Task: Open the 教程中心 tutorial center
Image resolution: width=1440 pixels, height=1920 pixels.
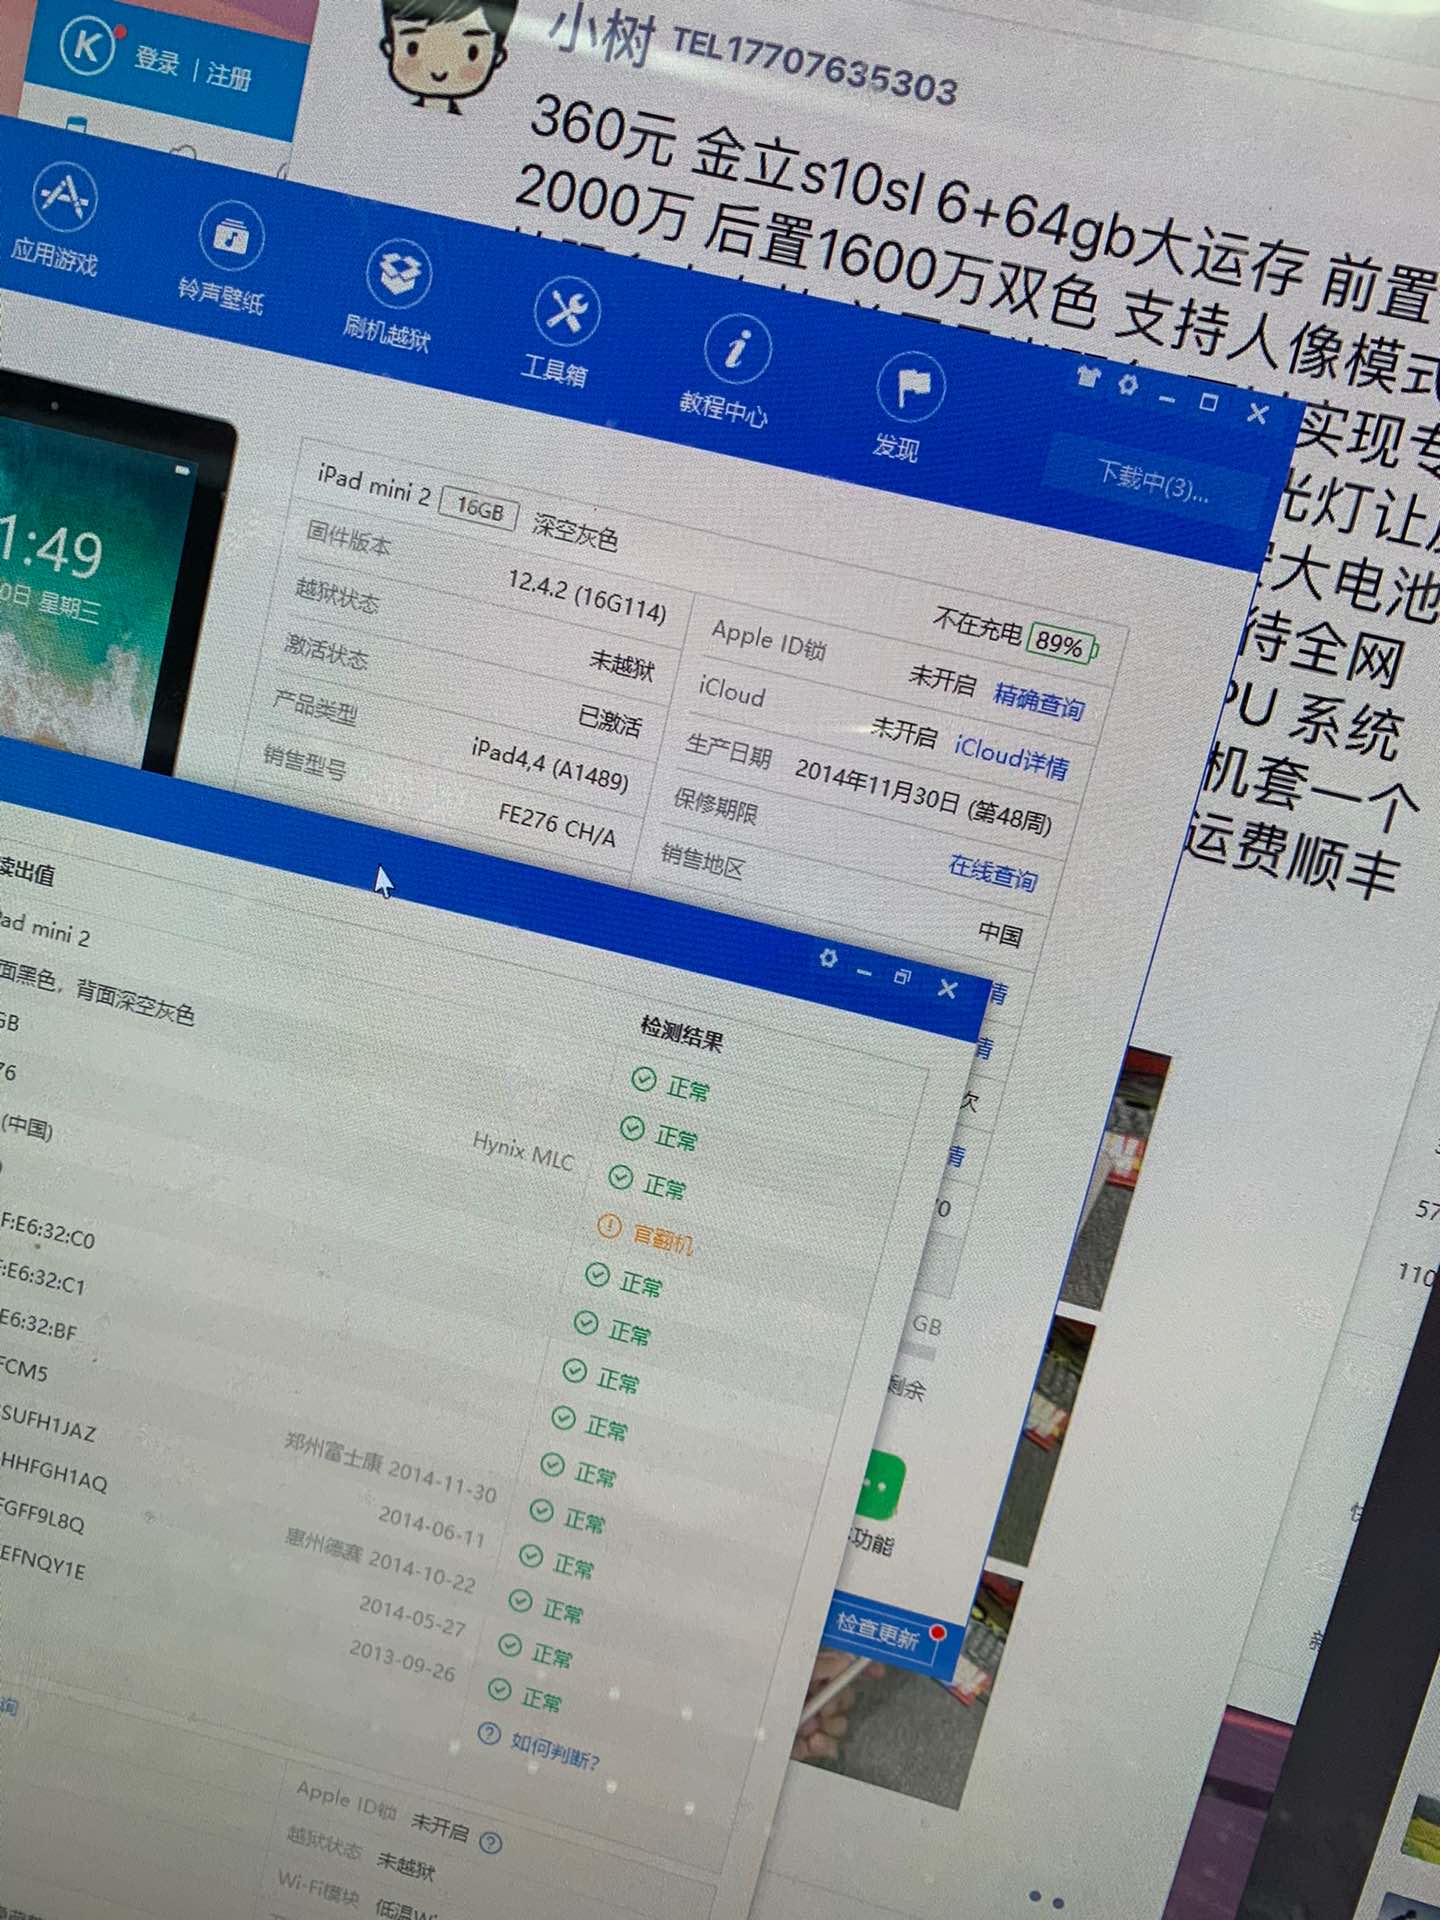Action: [728, 372]
